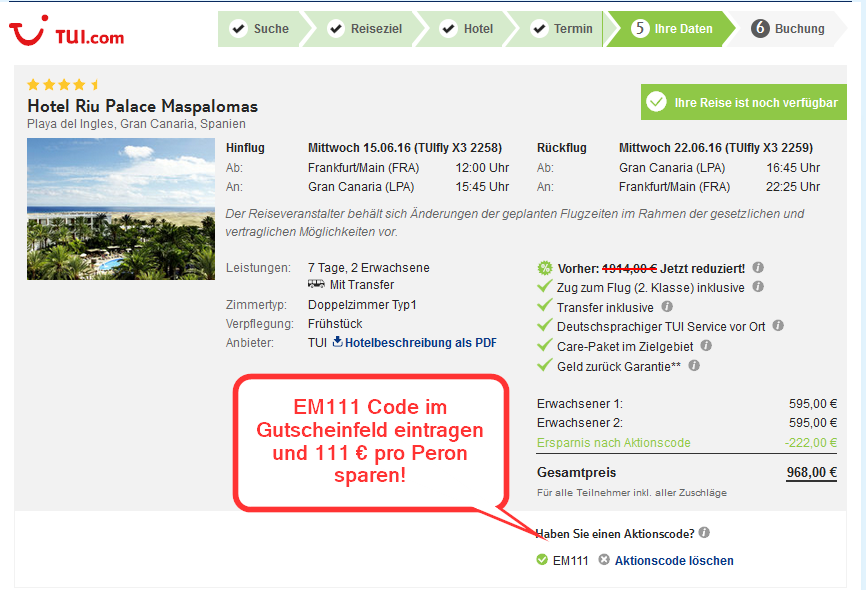The image size is (866, 590).
Task: Click the EM111 code text
Action: click(x=571, y=561)
